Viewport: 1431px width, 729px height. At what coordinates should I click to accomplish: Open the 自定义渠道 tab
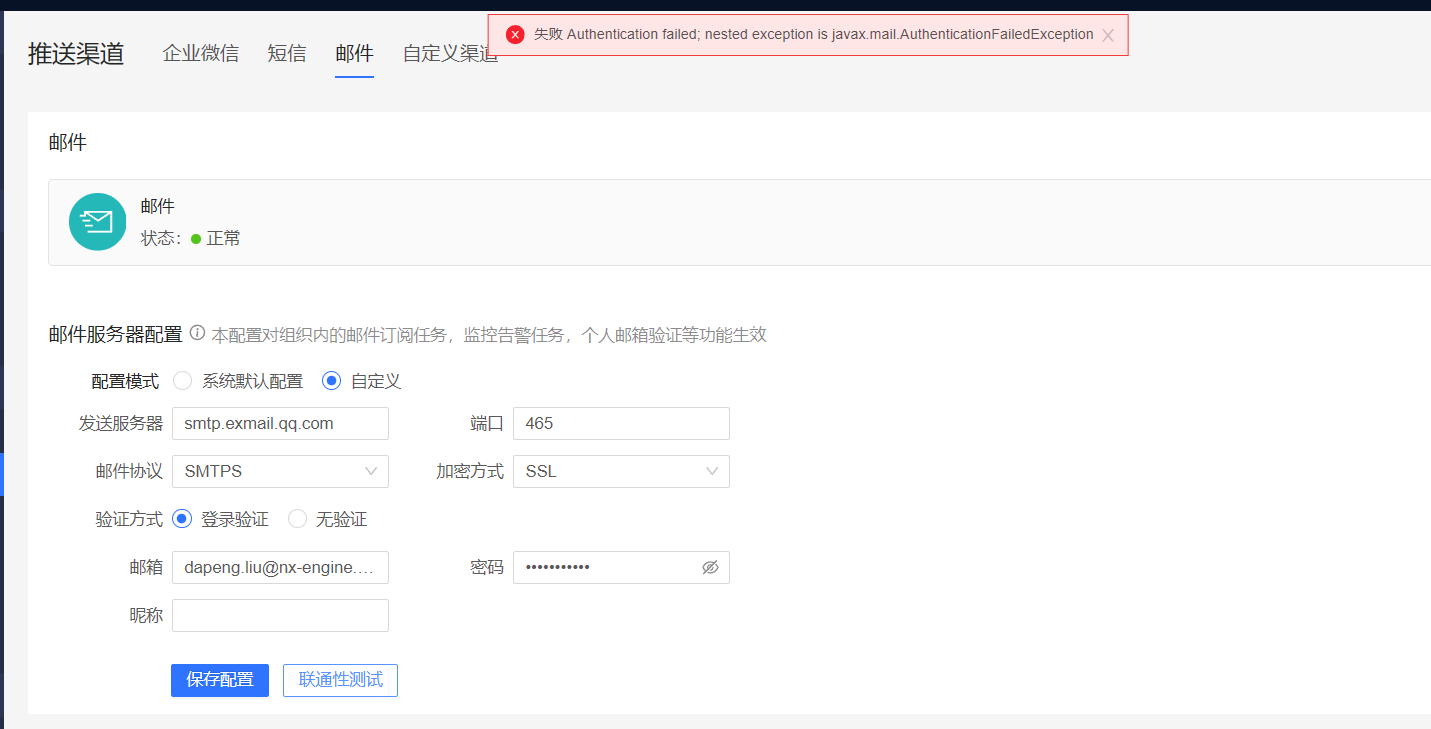click(449, 53)
